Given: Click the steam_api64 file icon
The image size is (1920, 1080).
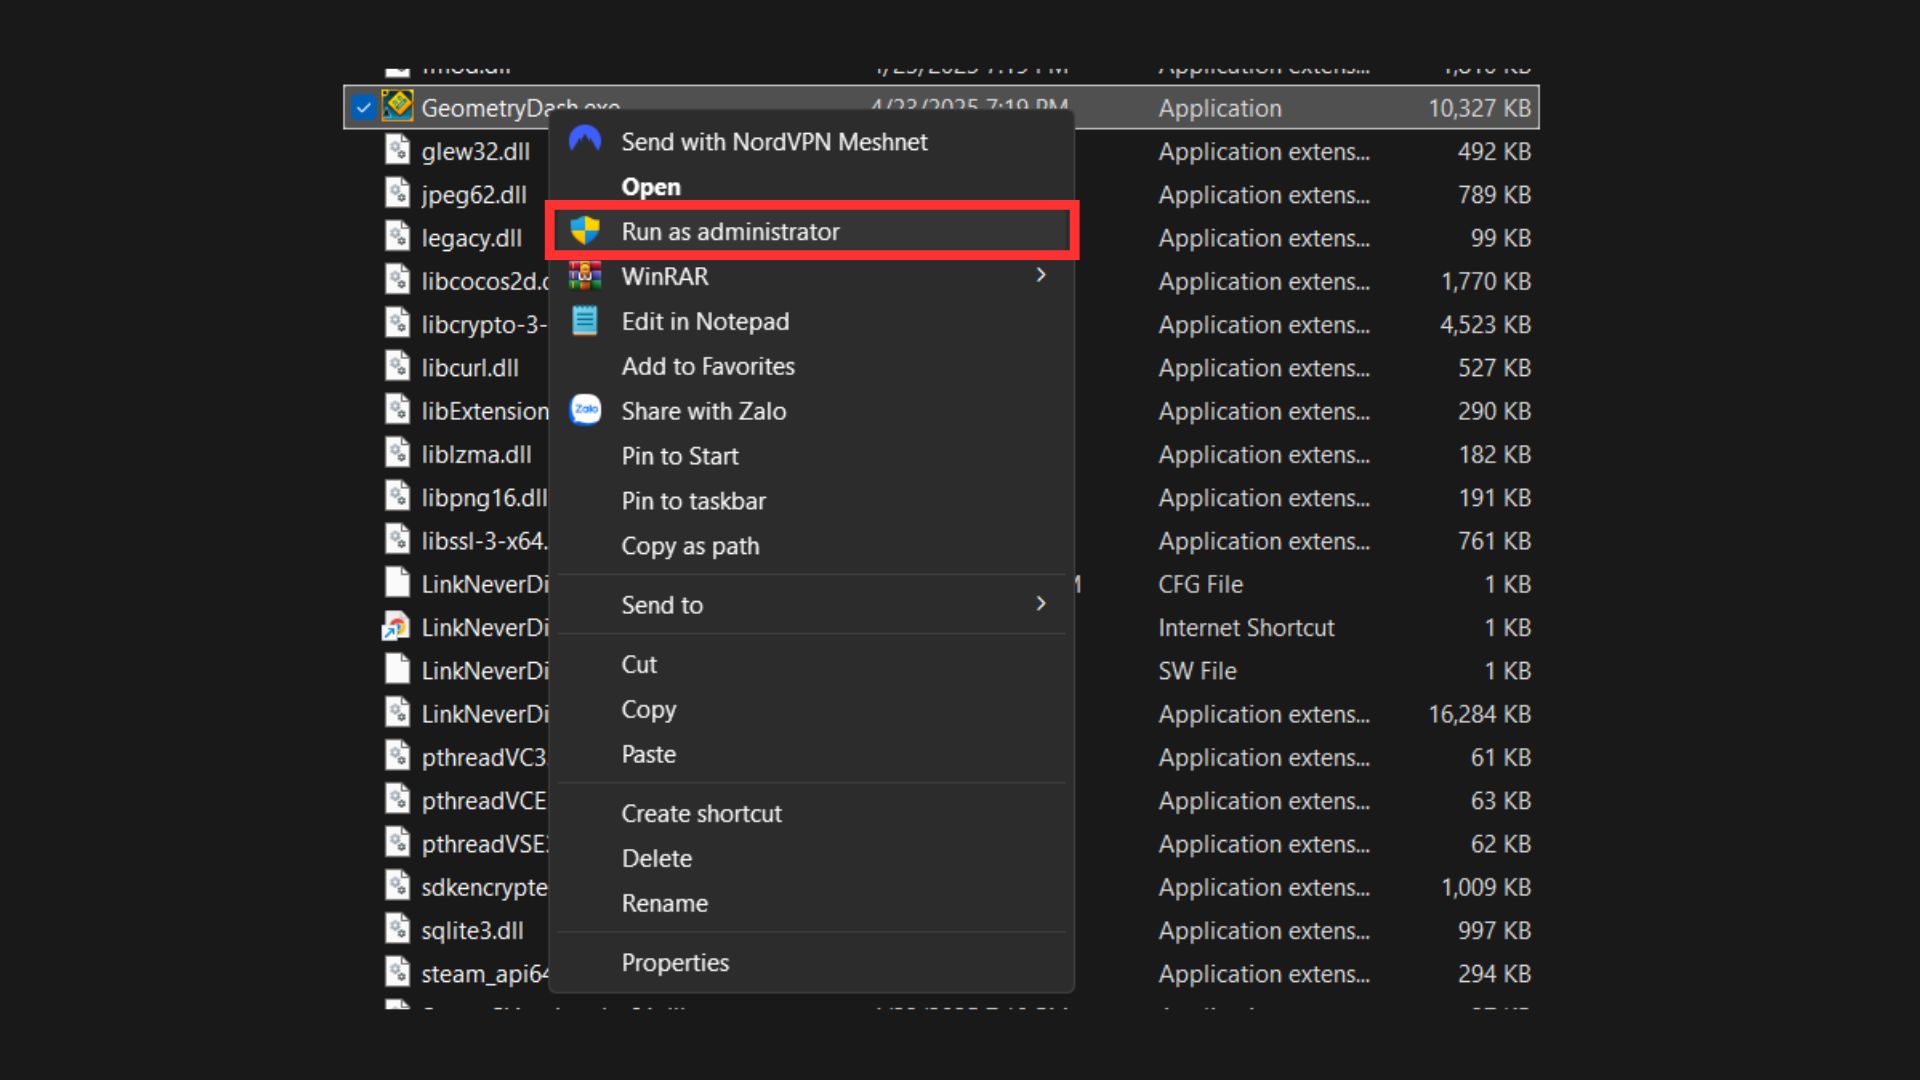Looking at the screenshot, I should click(397, 972).
